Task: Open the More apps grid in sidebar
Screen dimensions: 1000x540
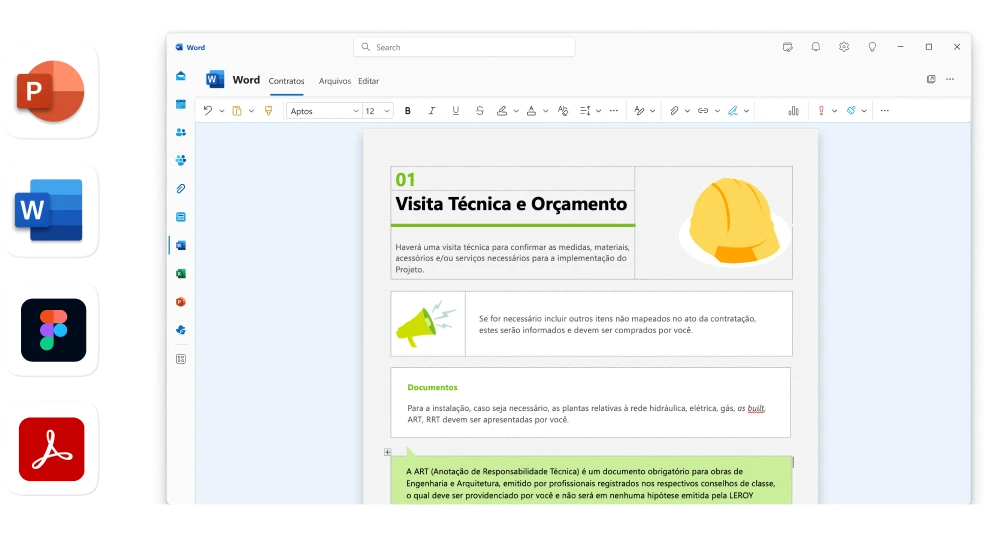Action: [181, 359]
